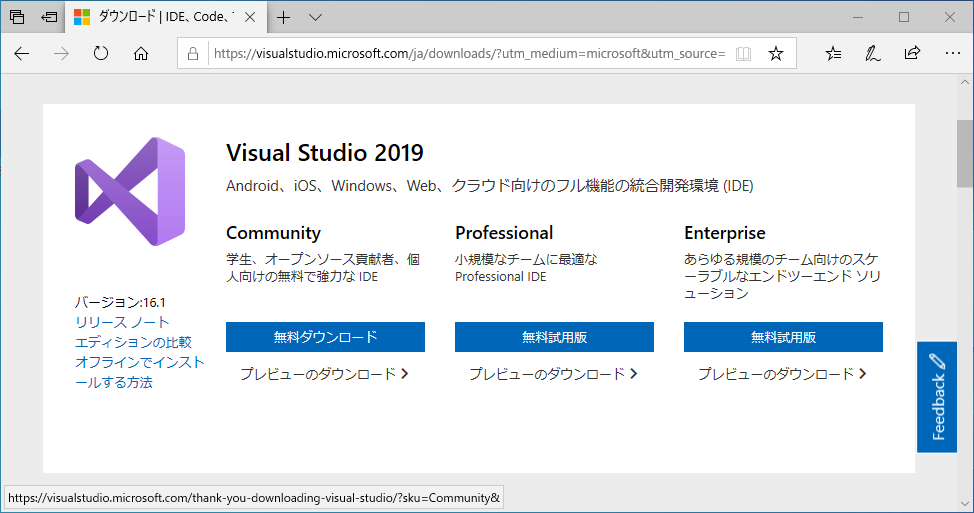Open the browser home page
This screenshot has height=513, width=974.
click(x=141, y=53)
